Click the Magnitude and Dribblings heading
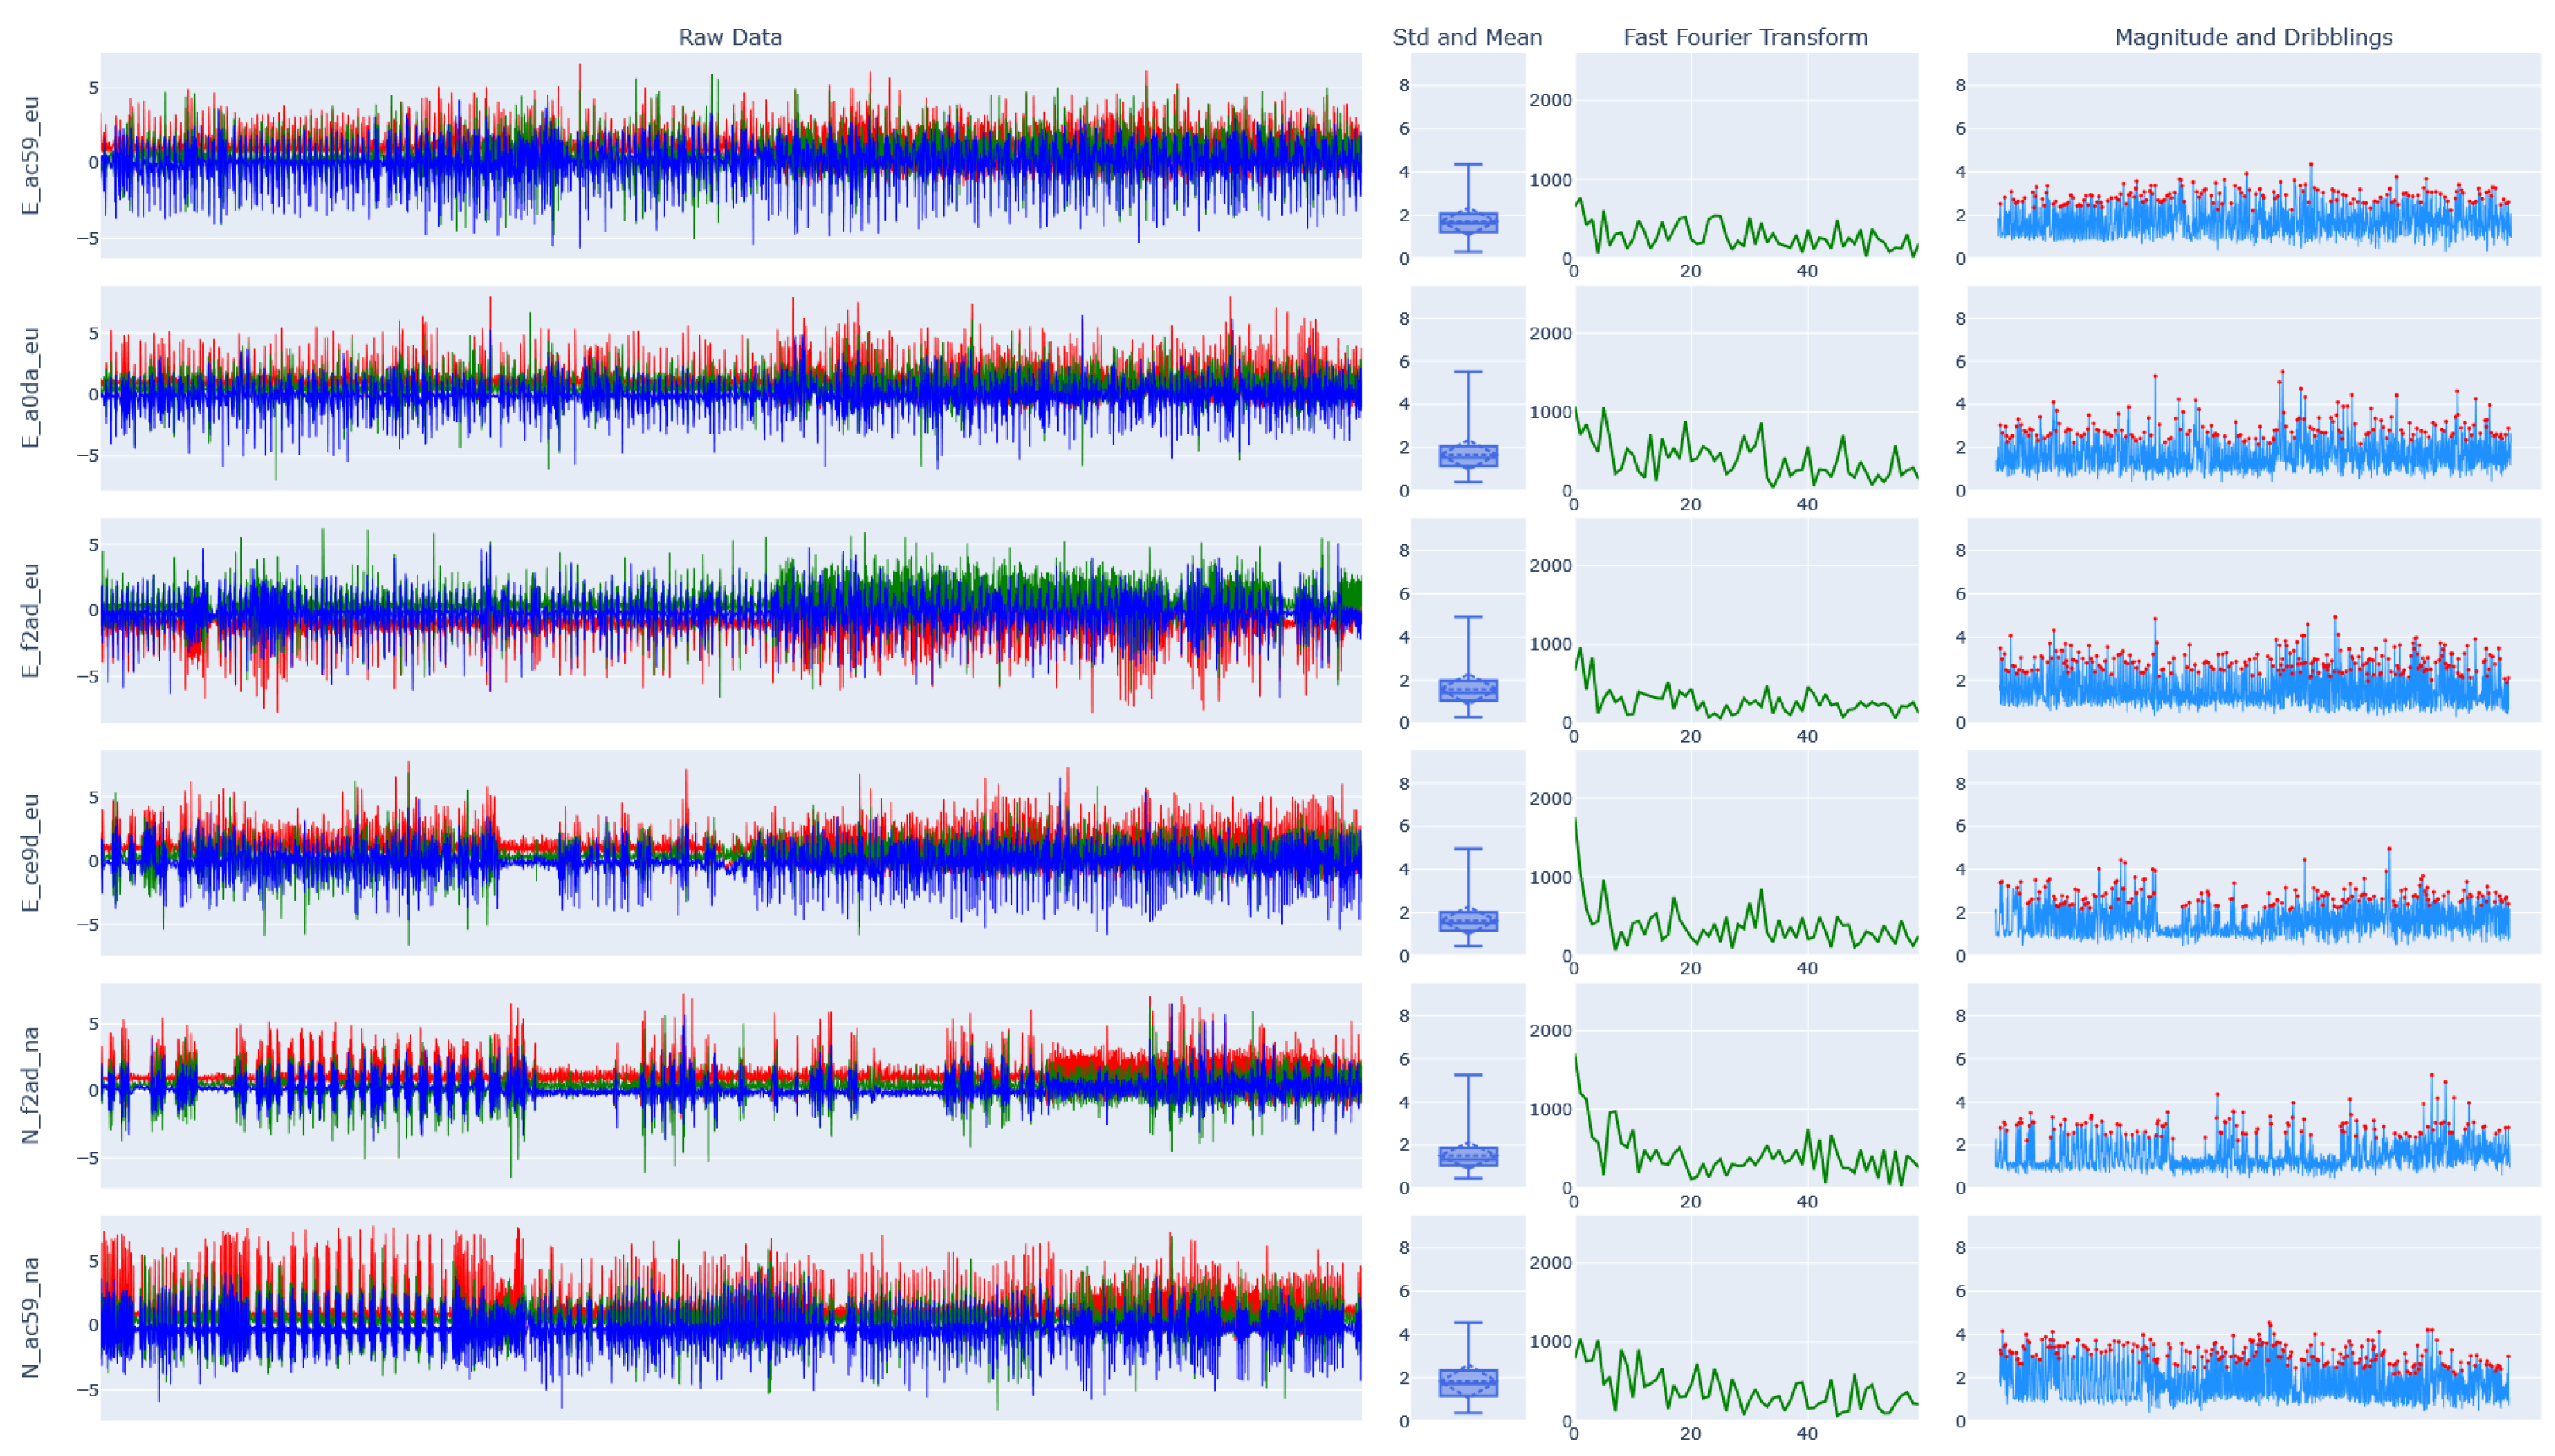 (2253, 37)
